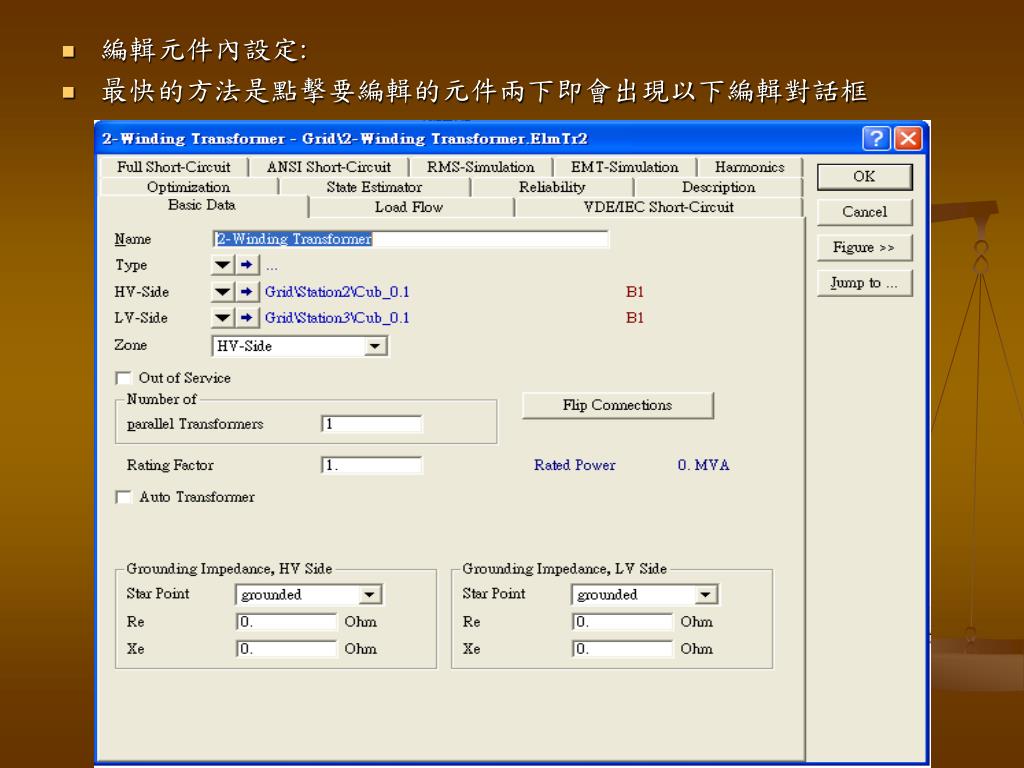Click the Cancel button

pos(865,212)
